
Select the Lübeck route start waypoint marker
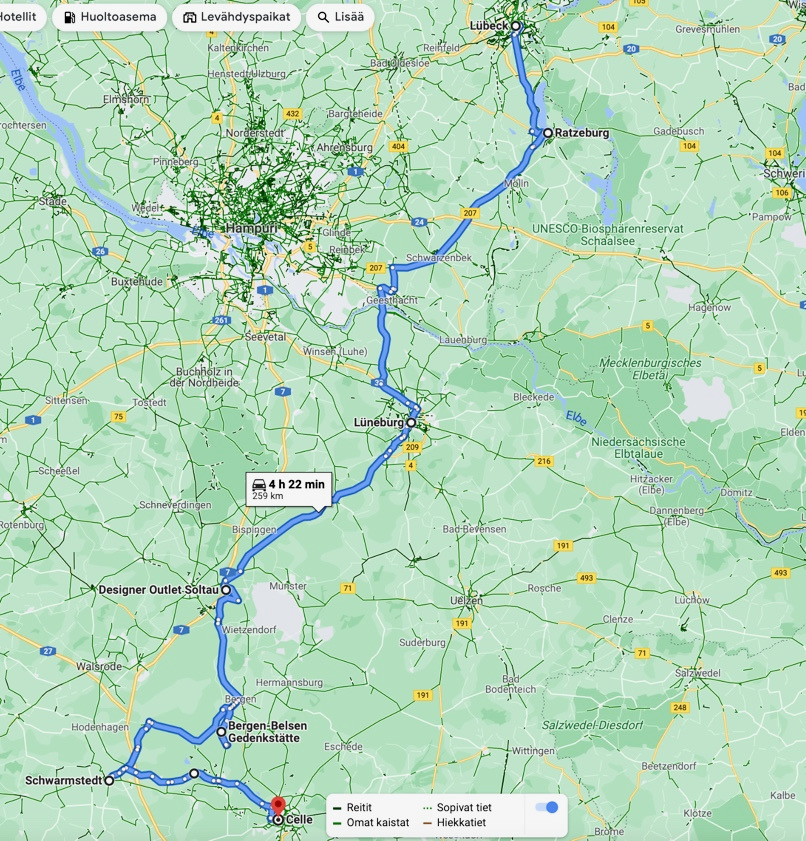pyautogui.click(x=516, y=26)
